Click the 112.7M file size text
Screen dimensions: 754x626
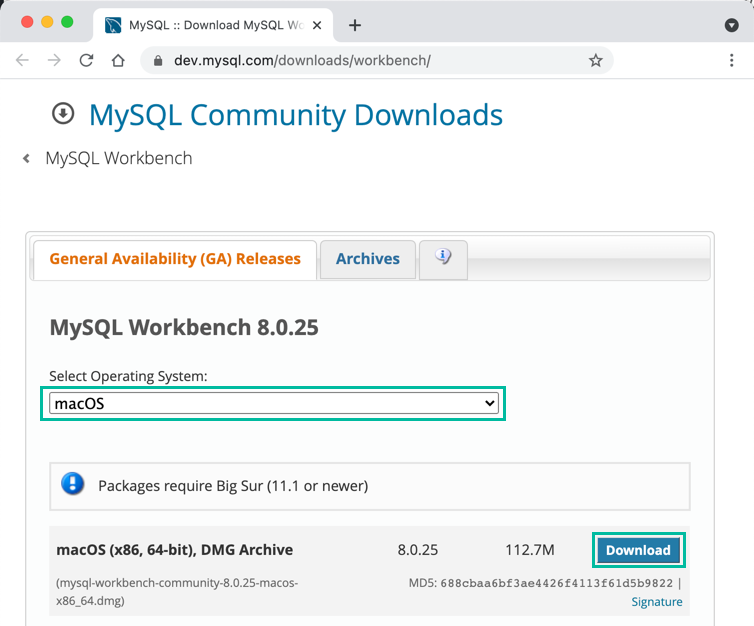[529, 550]
